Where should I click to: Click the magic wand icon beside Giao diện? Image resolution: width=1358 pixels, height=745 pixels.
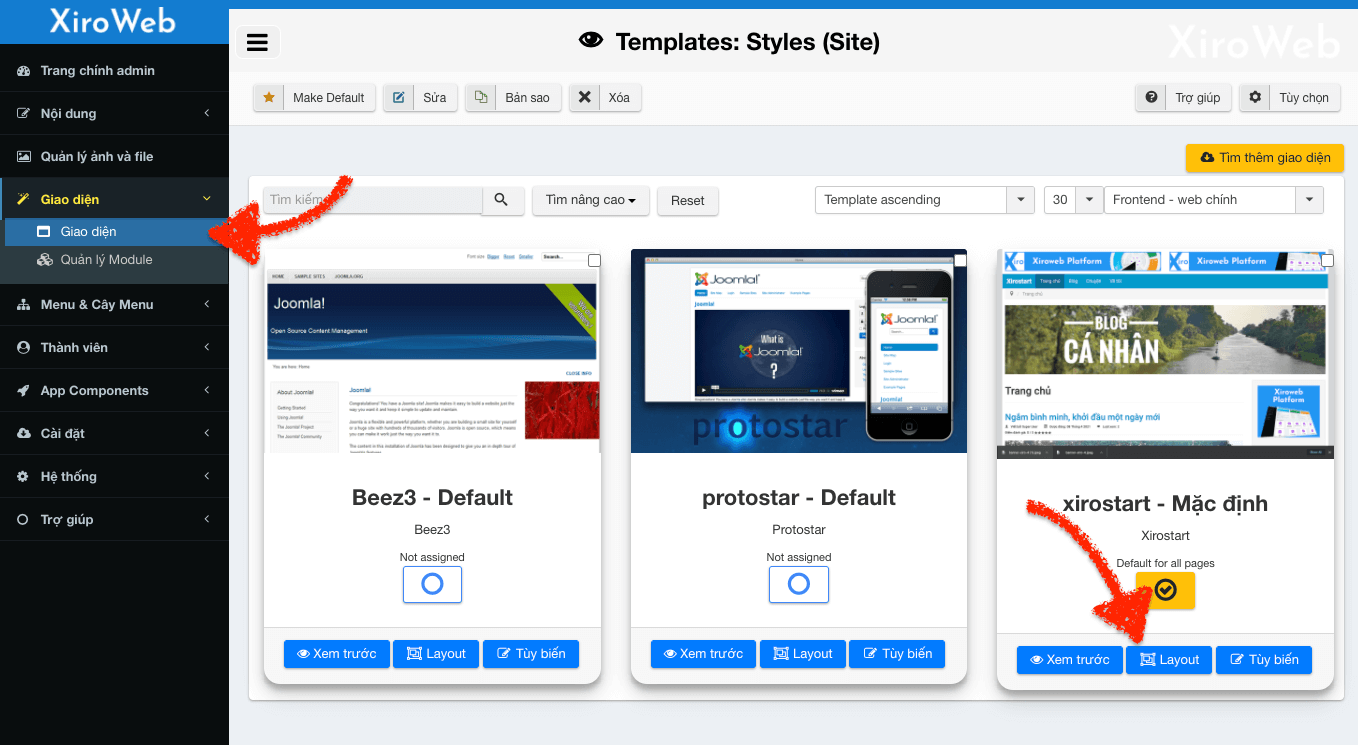pyautogui.click(x=23, y=200)
